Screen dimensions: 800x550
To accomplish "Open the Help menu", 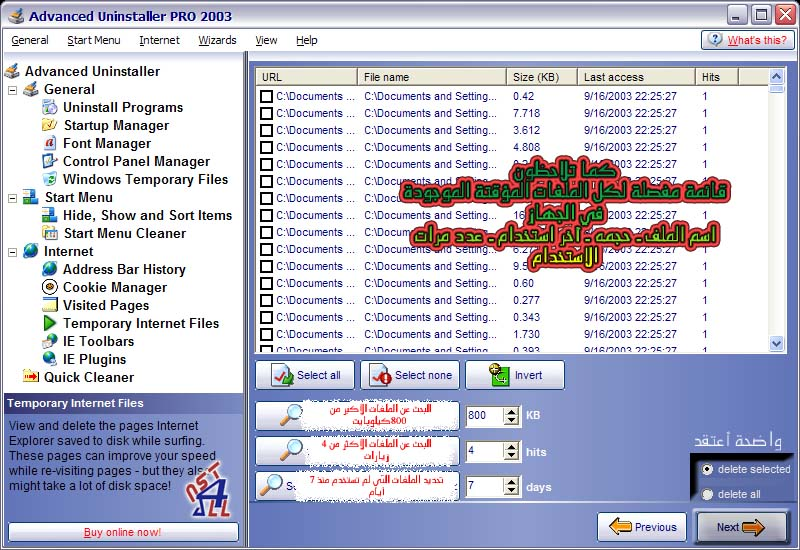I will [x=307, y=40].
